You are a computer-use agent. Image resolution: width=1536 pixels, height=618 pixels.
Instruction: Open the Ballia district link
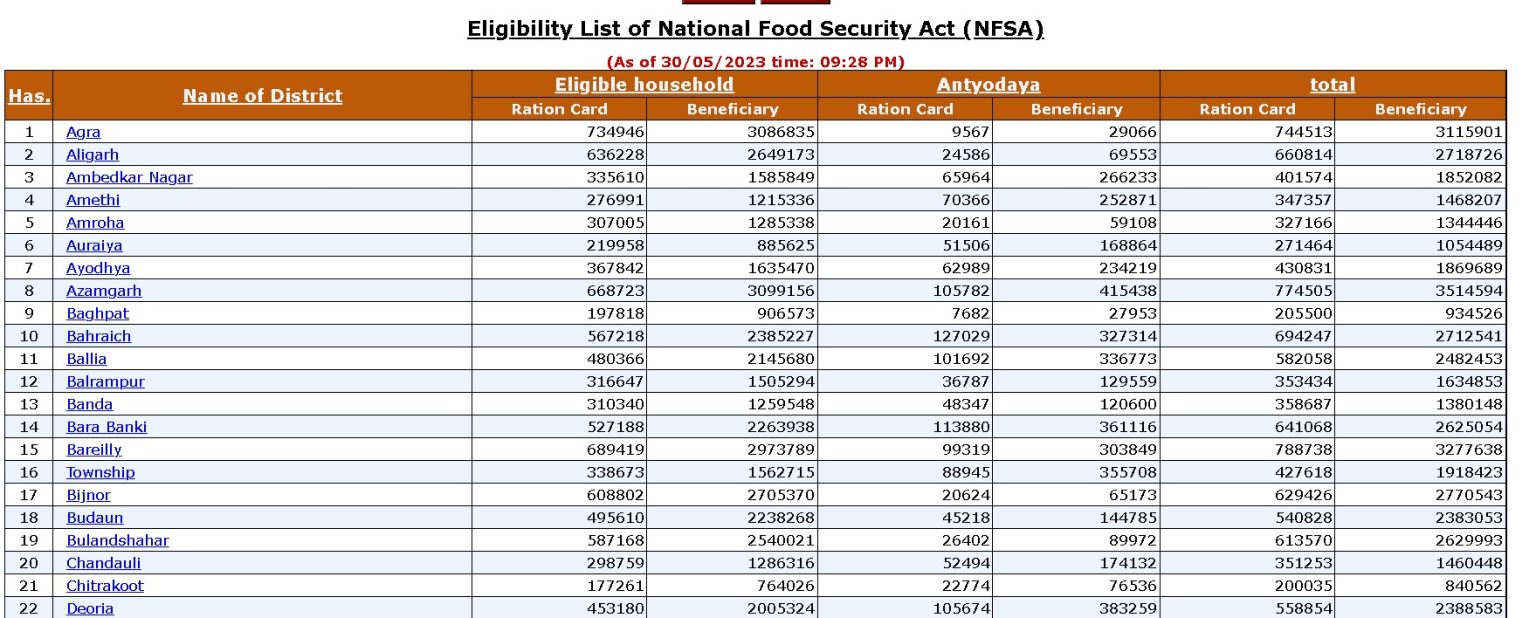coord(87,359)
